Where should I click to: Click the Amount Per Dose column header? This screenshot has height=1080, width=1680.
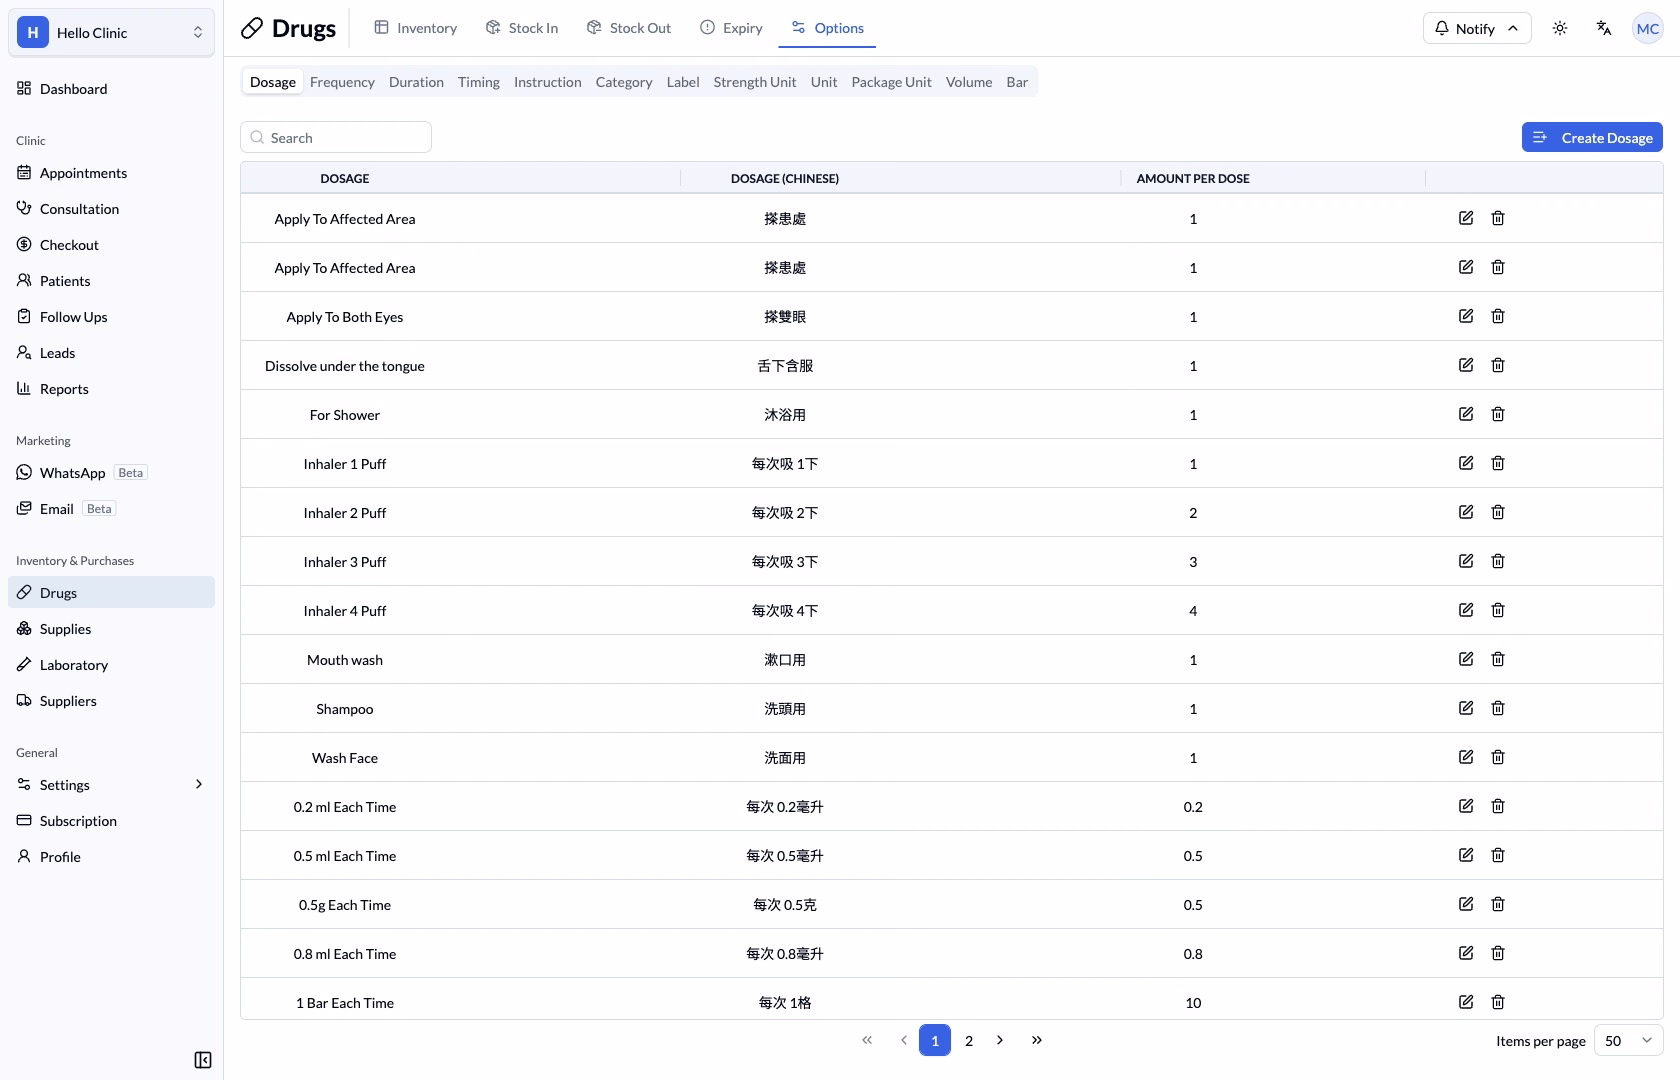[1193, 178]
